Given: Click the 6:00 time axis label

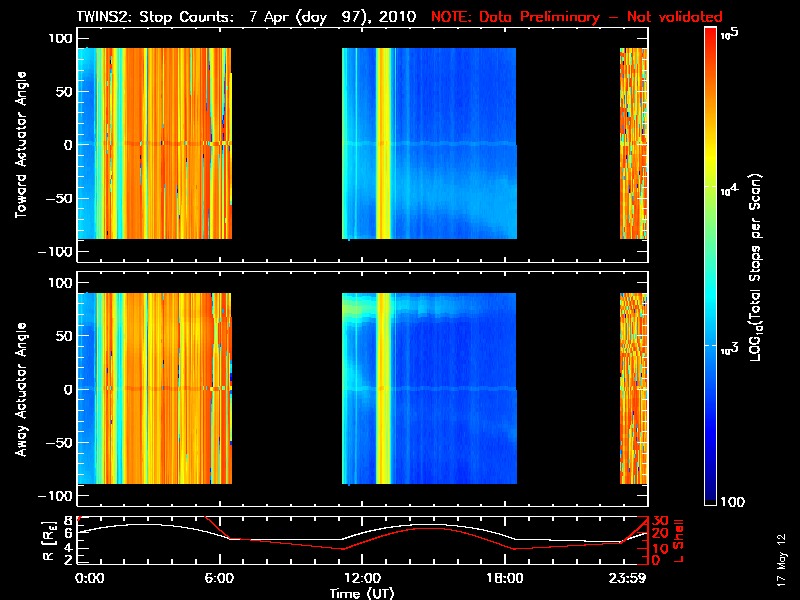Looking at the screenshot, I should [219, 579].
